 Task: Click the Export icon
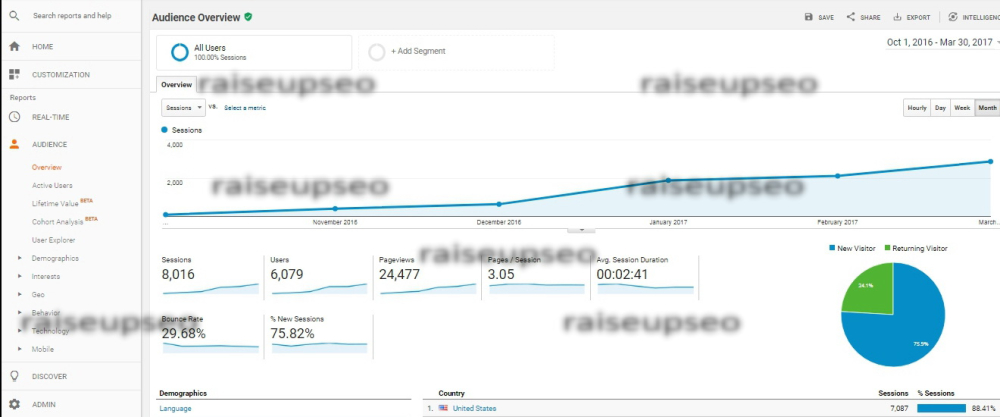click(897, 17)
